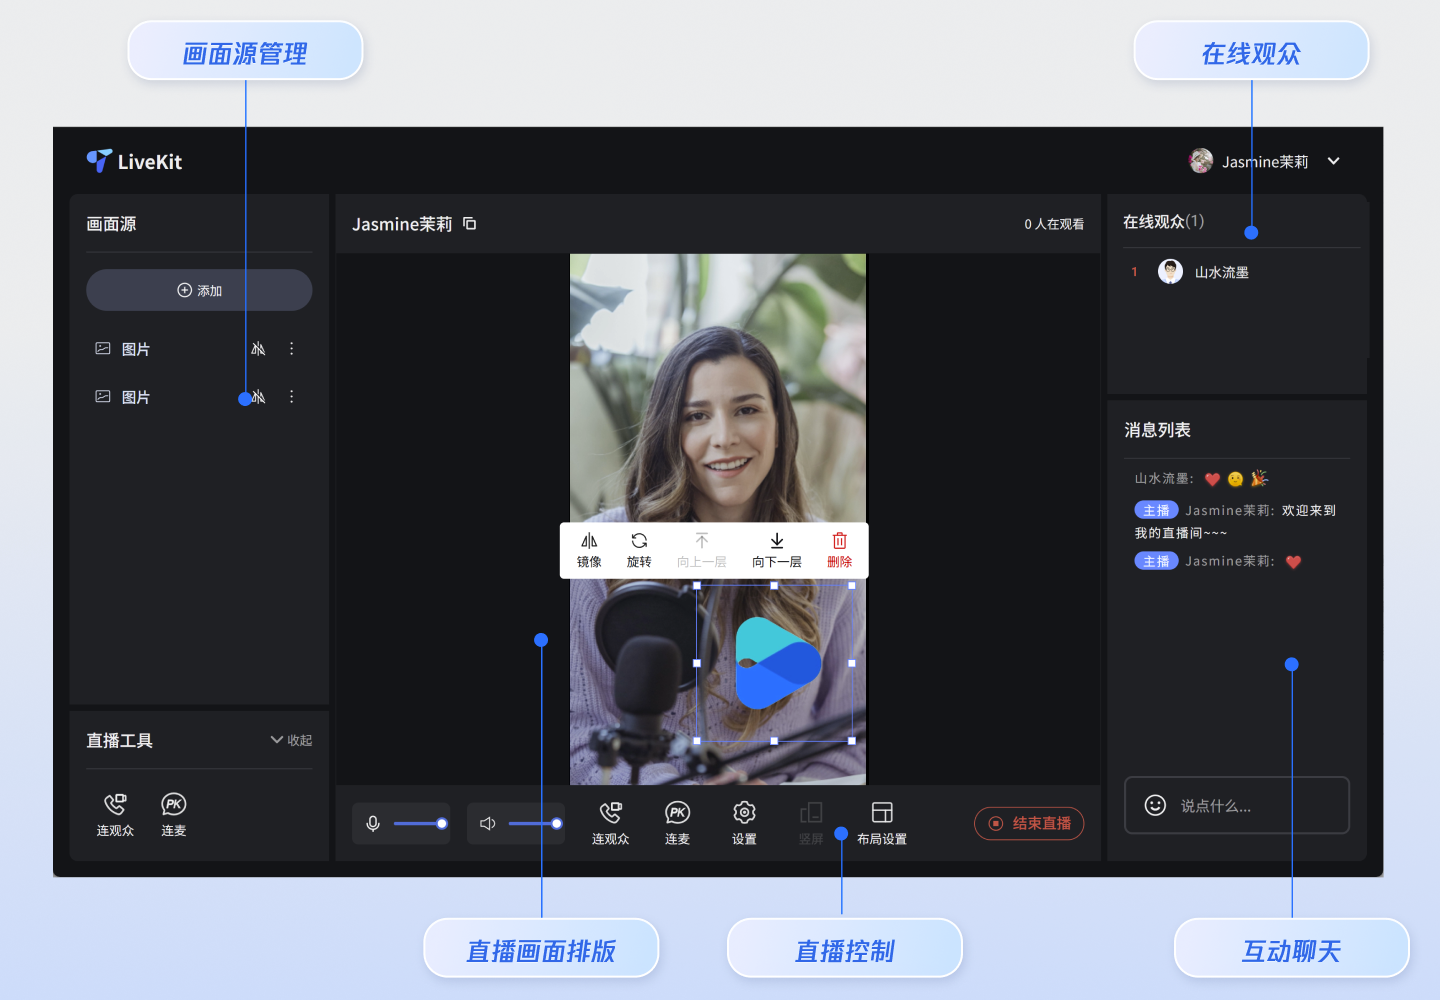Viewport: 1440px width, 1000px height.
Task: Open 布局设置 layout icon
Action: click(881, 813)
